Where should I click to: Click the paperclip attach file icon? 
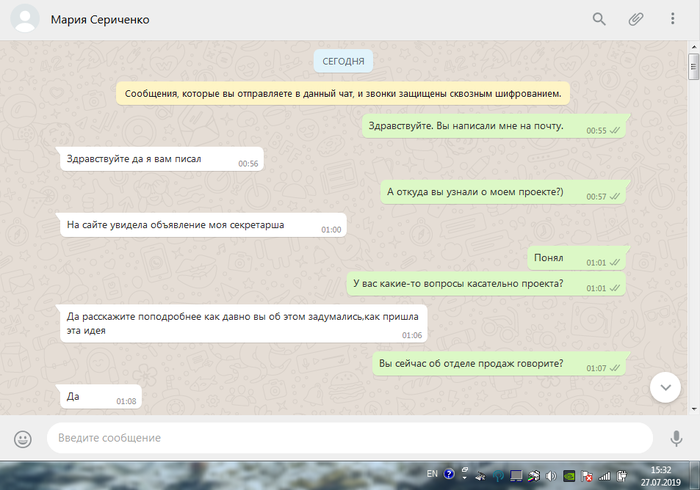(635, 19)
